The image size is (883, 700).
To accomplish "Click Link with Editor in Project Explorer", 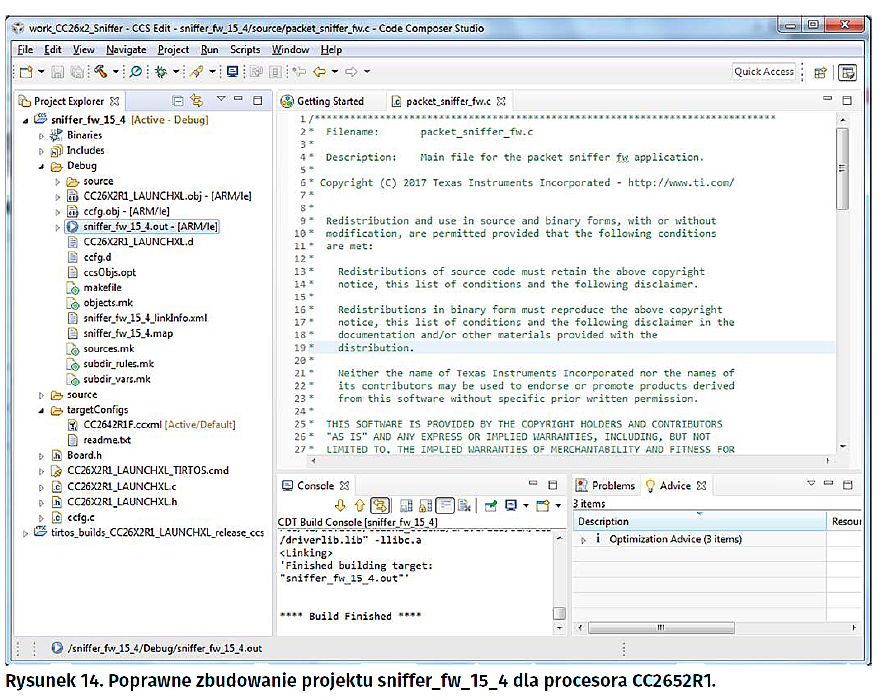I will (x=196, y=101).
